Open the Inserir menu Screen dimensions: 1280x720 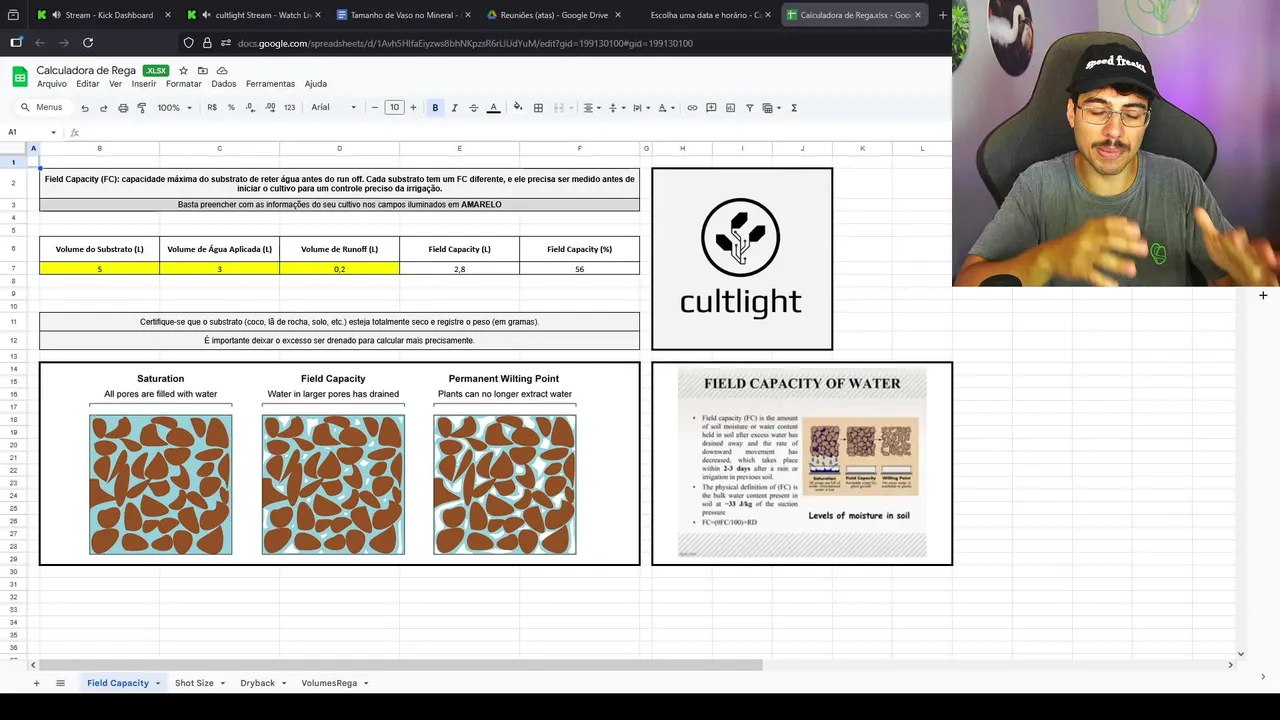point(144,84)
